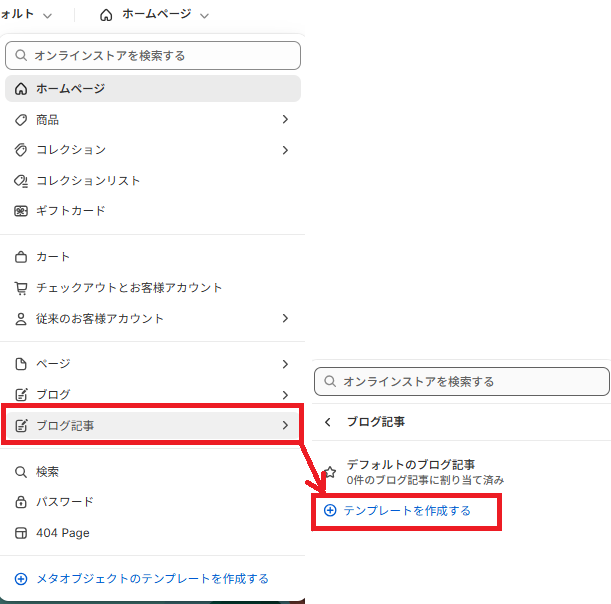Click the ギフトカード icon
Viewport: 611px width, 604px height.
point(21,211)
